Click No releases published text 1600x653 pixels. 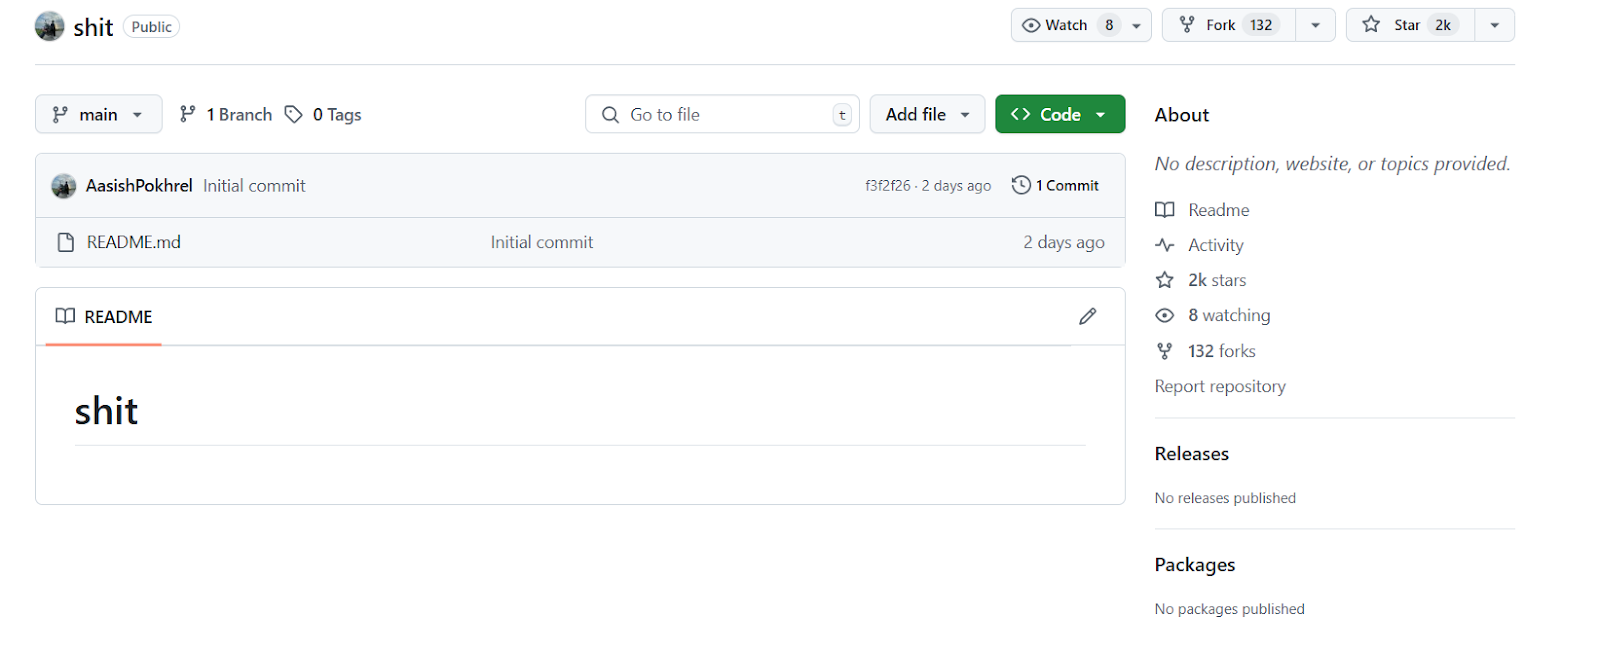(1225, 498)
